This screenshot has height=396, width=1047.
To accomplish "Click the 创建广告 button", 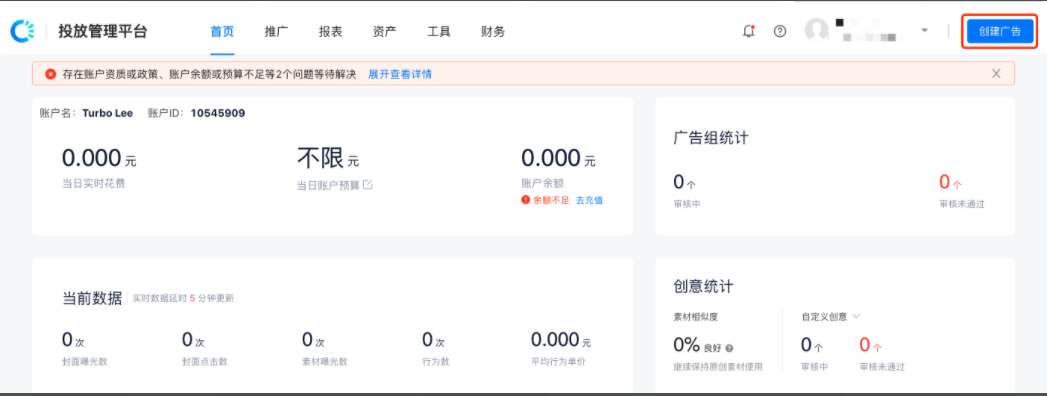I will tap(1000, 31).
